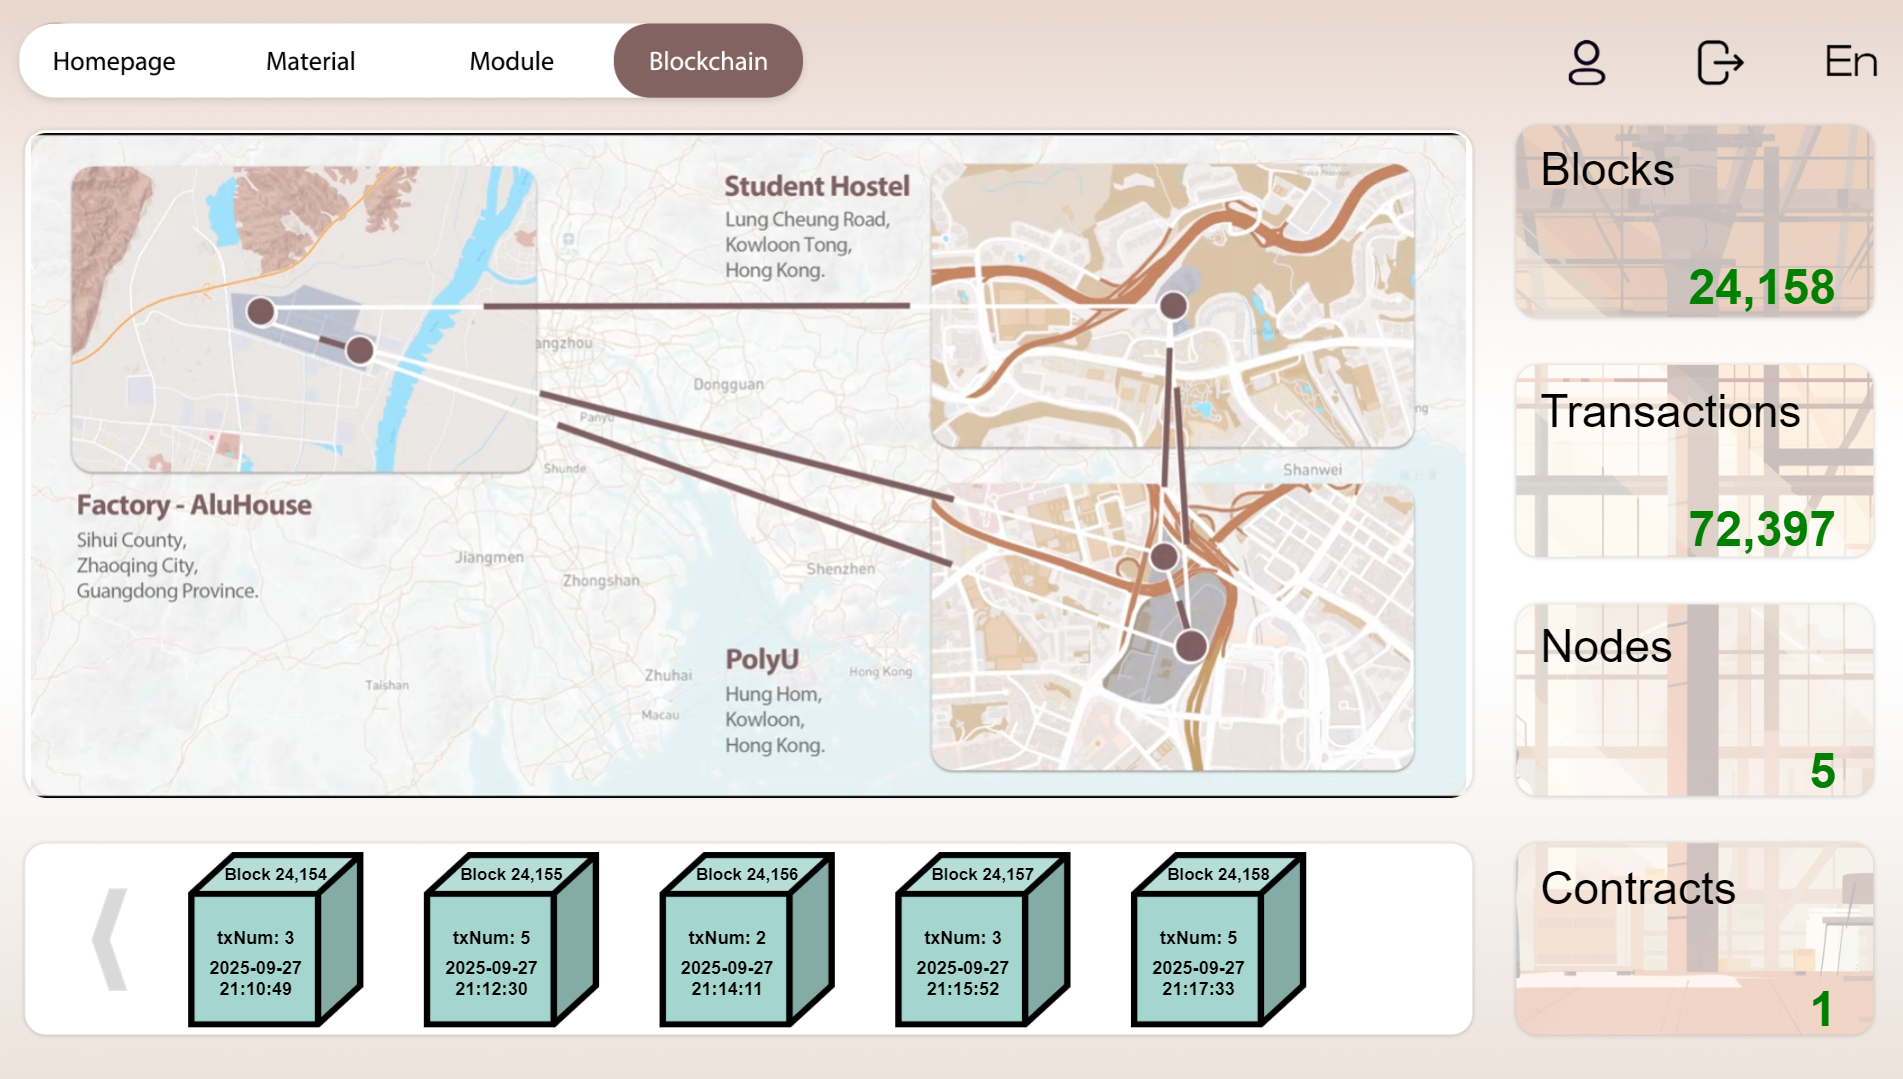The image size is (1903, 1079).
Task: Click the PolyU map thumbnail
Action: (1172, 628)
